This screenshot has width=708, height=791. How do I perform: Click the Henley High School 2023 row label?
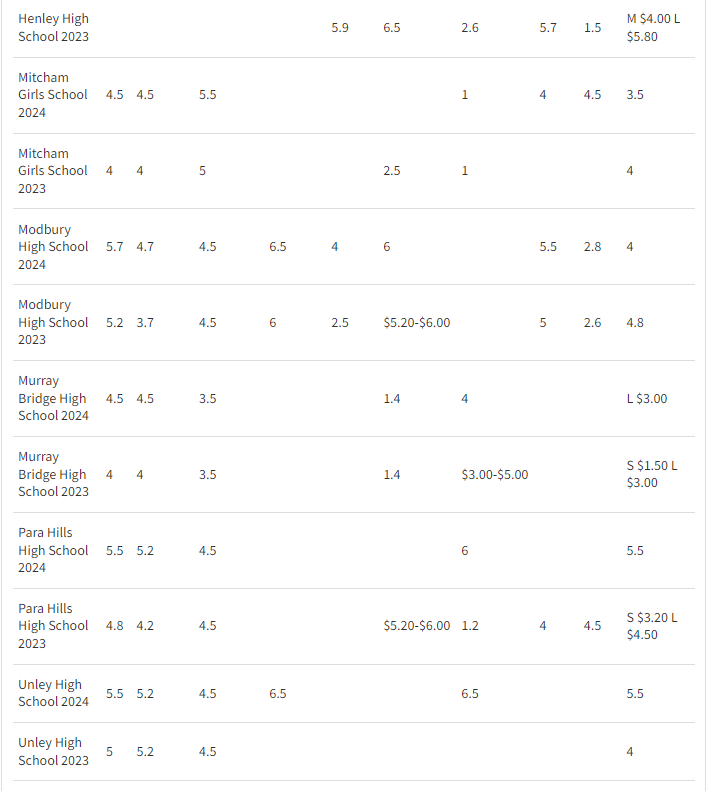(x=53, y=27)
